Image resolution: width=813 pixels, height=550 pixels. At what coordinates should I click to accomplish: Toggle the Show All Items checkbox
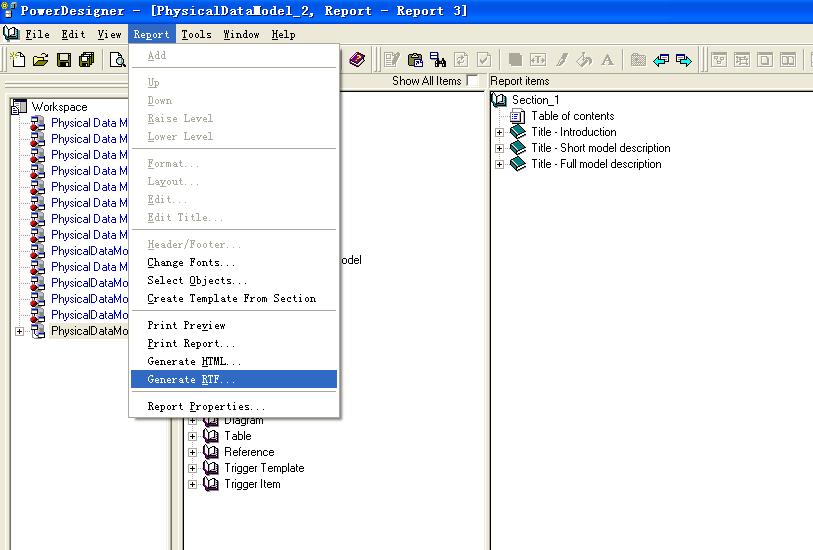point(472,81)
